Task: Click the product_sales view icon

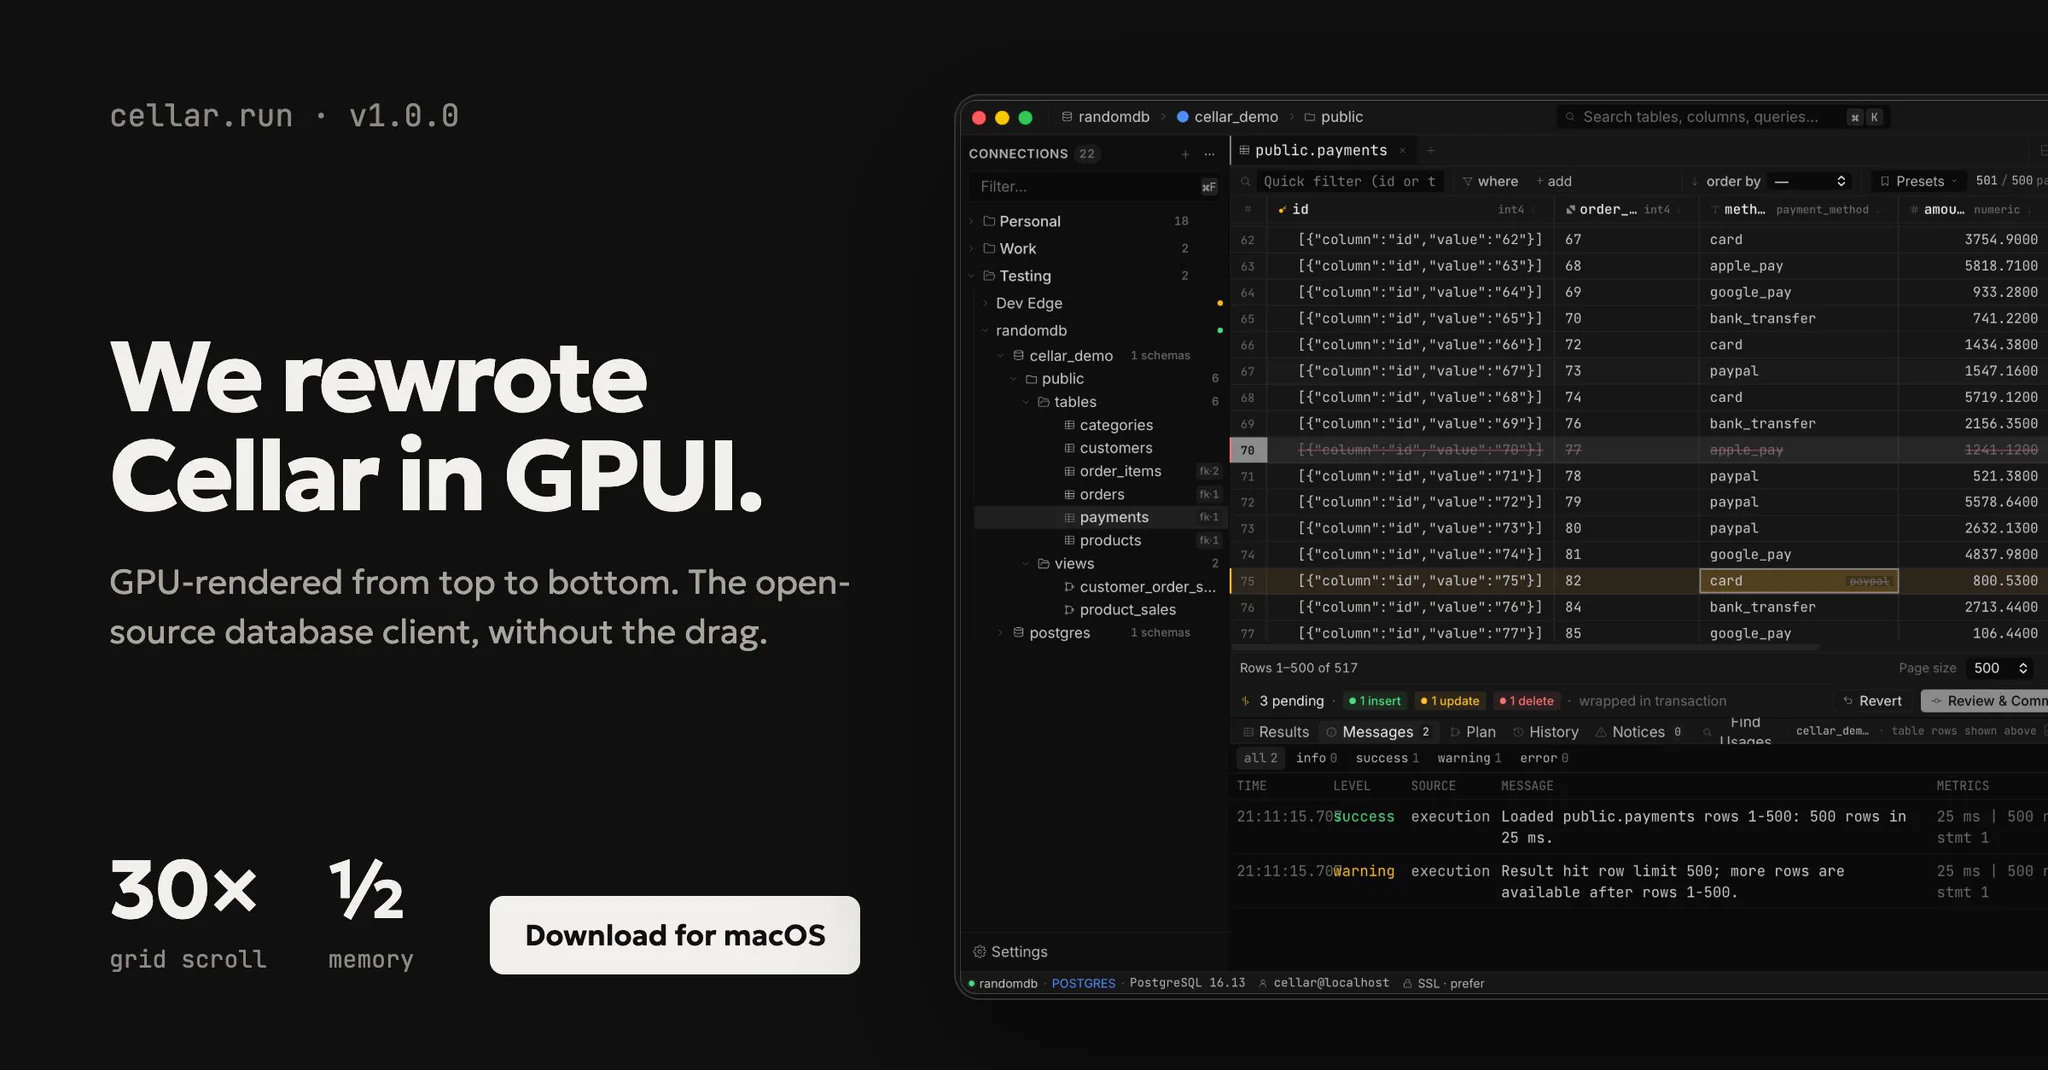Action: pos(1069,610)
